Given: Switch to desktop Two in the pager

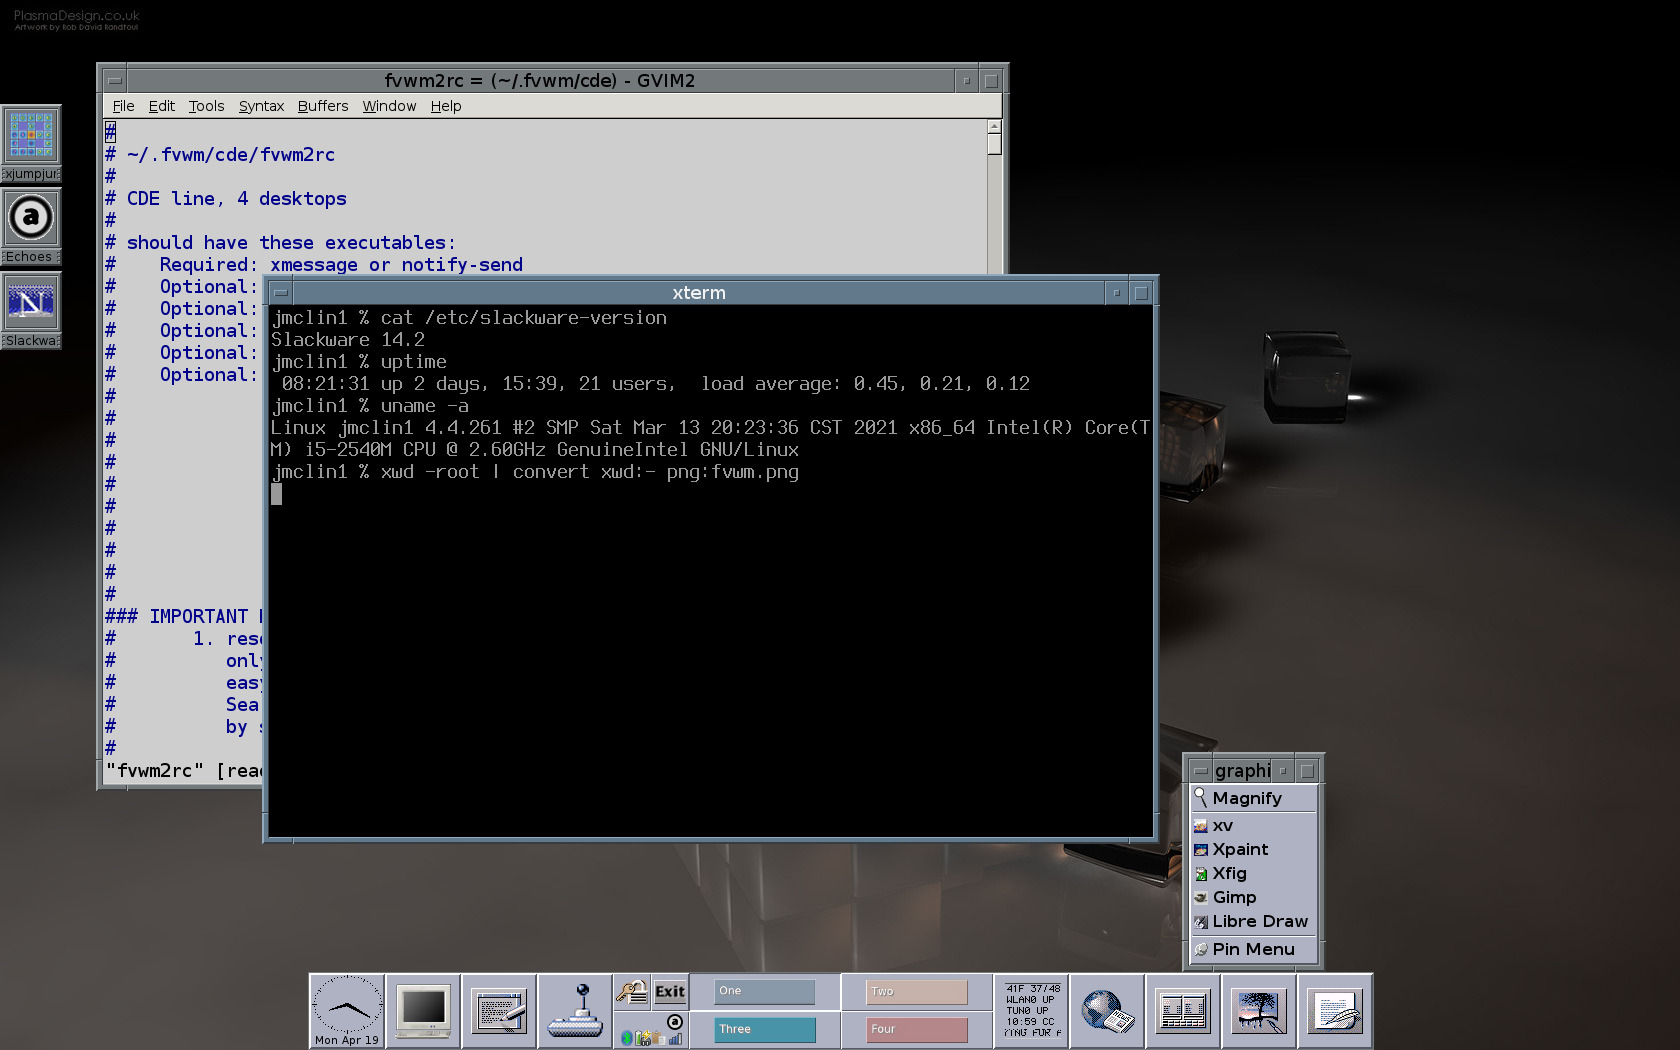Looking at the screenshot, I should click(x=917, y=991).
